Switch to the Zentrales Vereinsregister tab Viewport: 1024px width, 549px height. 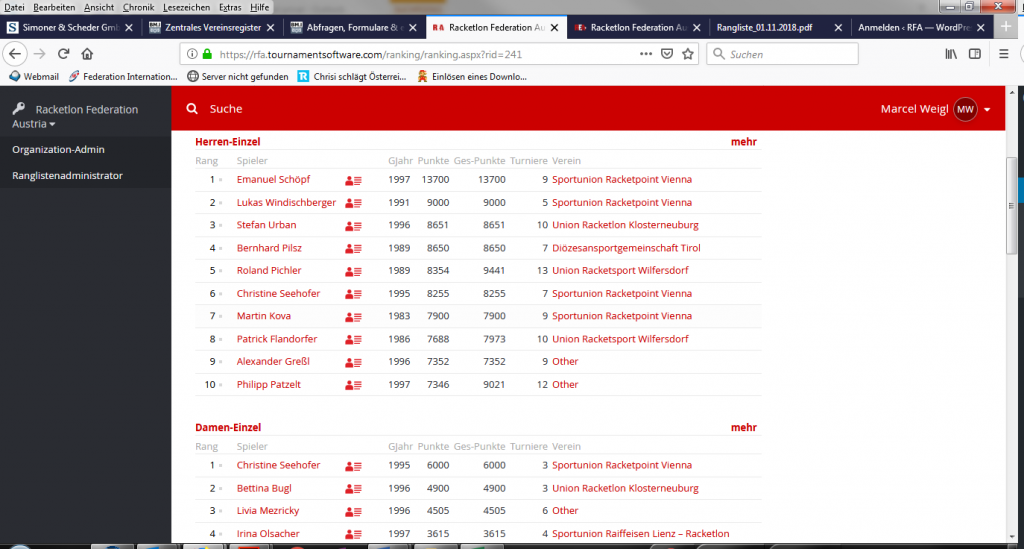(212, 27)
